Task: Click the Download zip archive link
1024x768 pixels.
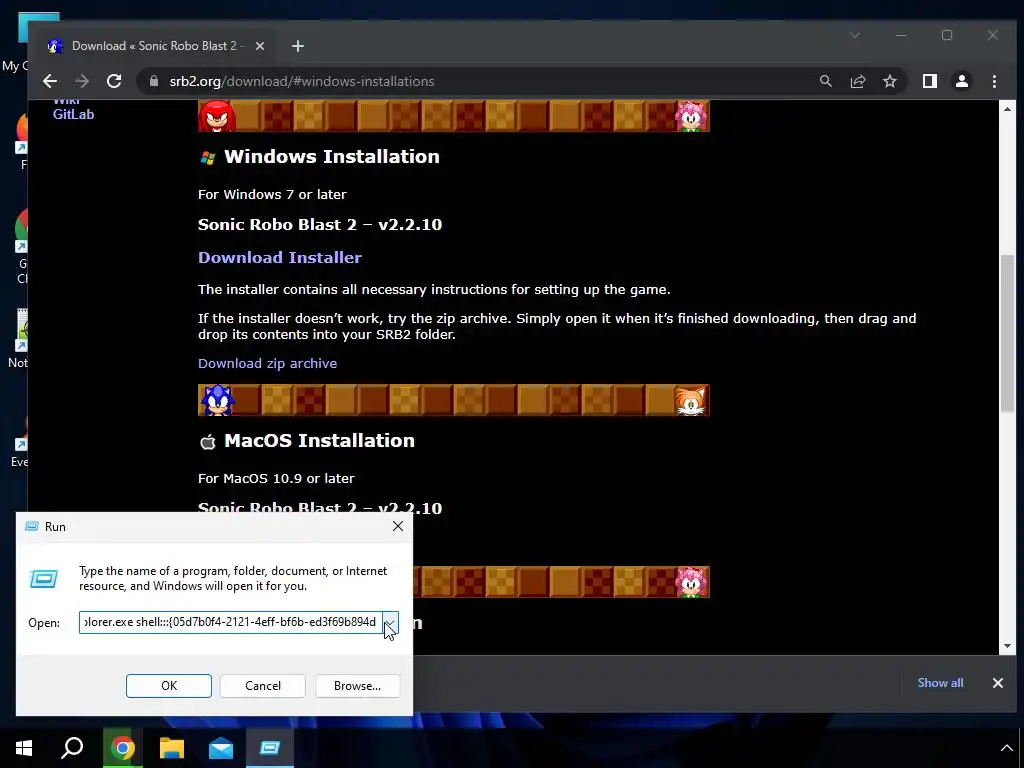Action: point(267,363)
